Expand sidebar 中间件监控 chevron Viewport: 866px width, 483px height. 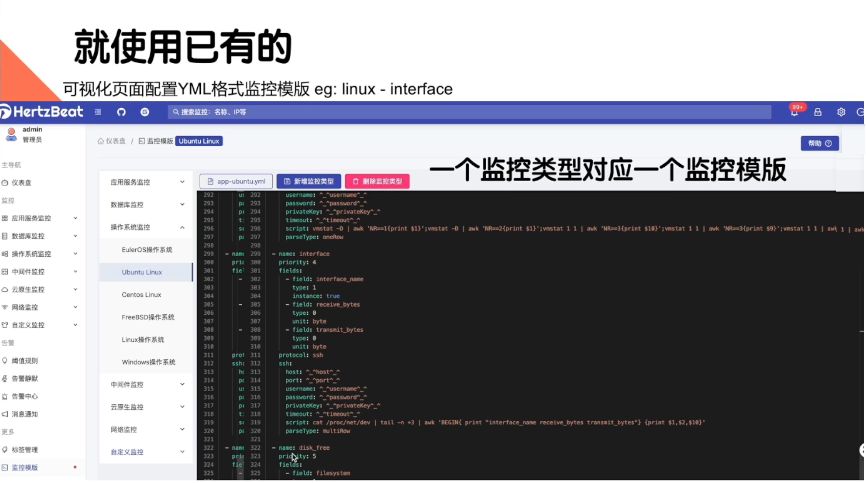tap(76, 272)
